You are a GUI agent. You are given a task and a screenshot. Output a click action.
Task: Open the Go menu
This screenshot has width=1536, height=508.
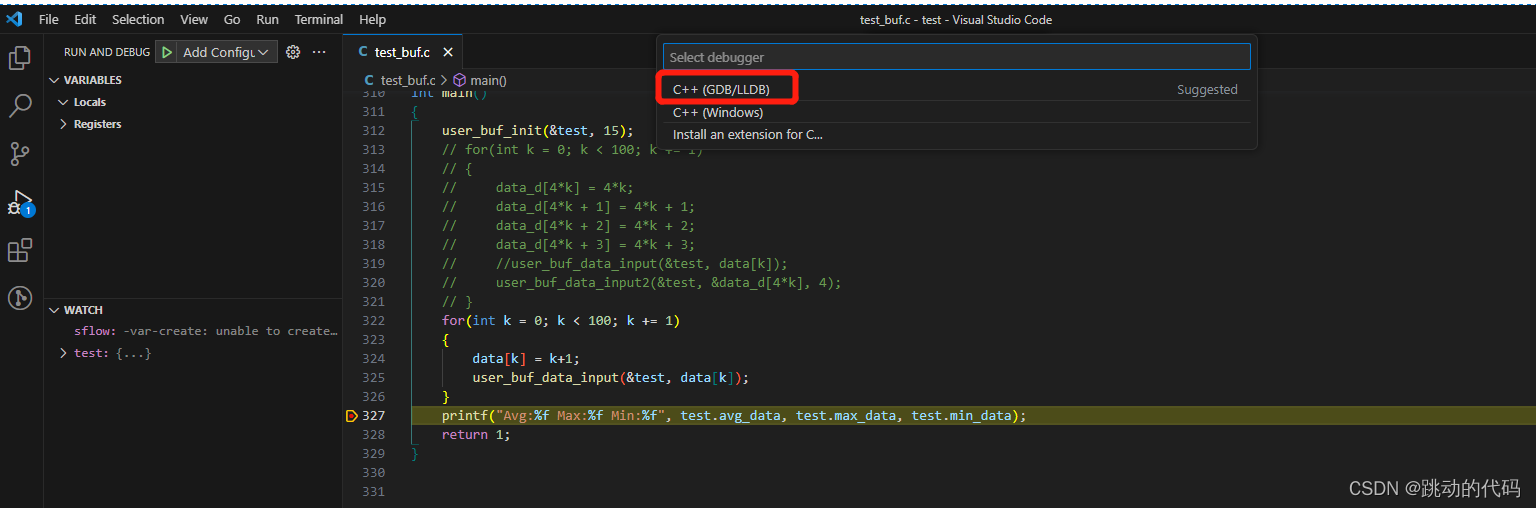click(232, 19)
